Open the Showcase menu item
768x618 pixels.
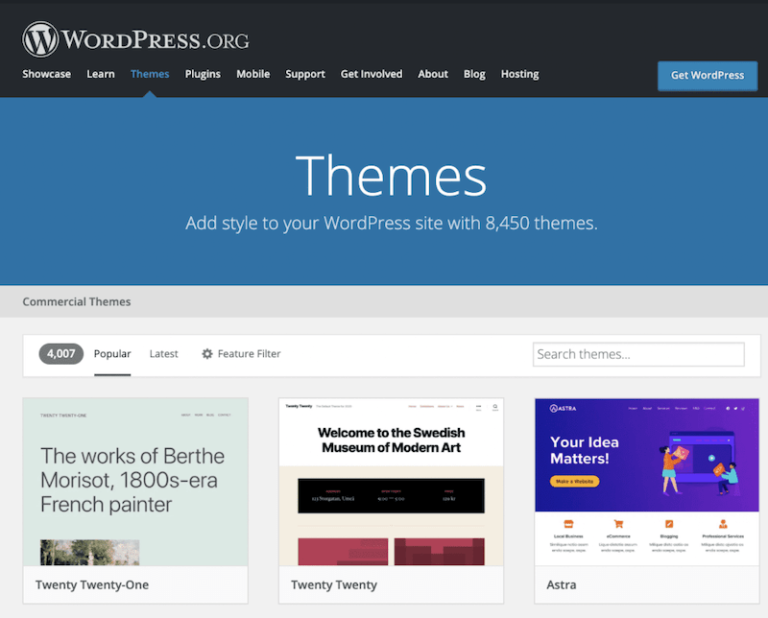(47, 74)
